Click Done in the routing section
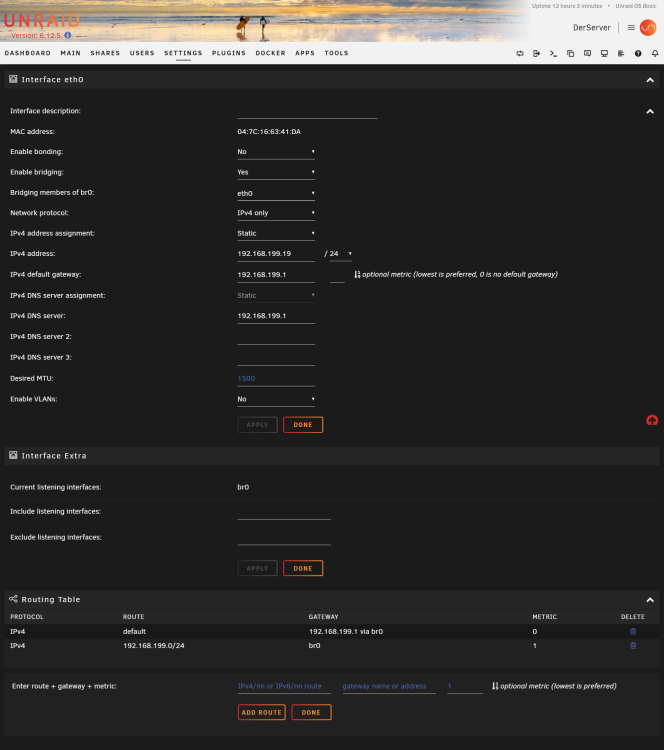This screenshot has height=750, width=664. point(311,712)
